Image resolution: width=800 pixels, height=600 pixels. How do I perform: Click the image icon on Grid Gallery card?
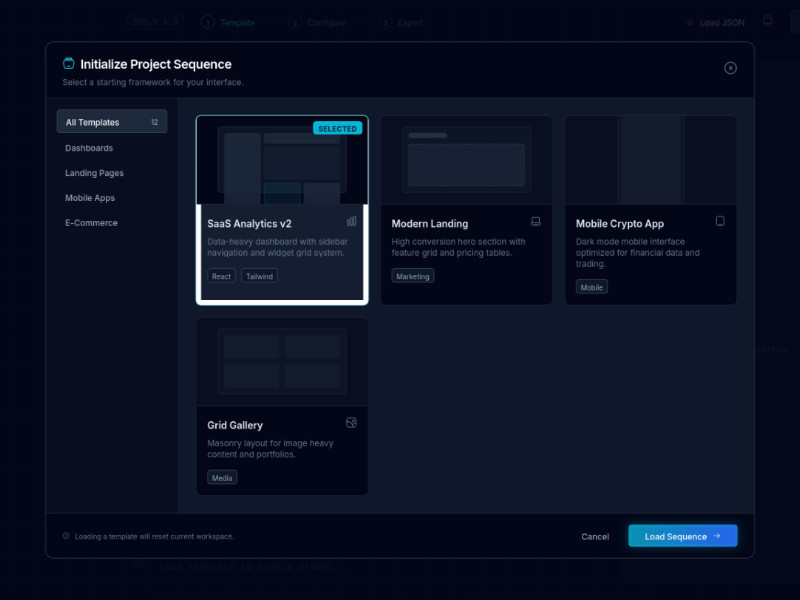tap(351, 423)
